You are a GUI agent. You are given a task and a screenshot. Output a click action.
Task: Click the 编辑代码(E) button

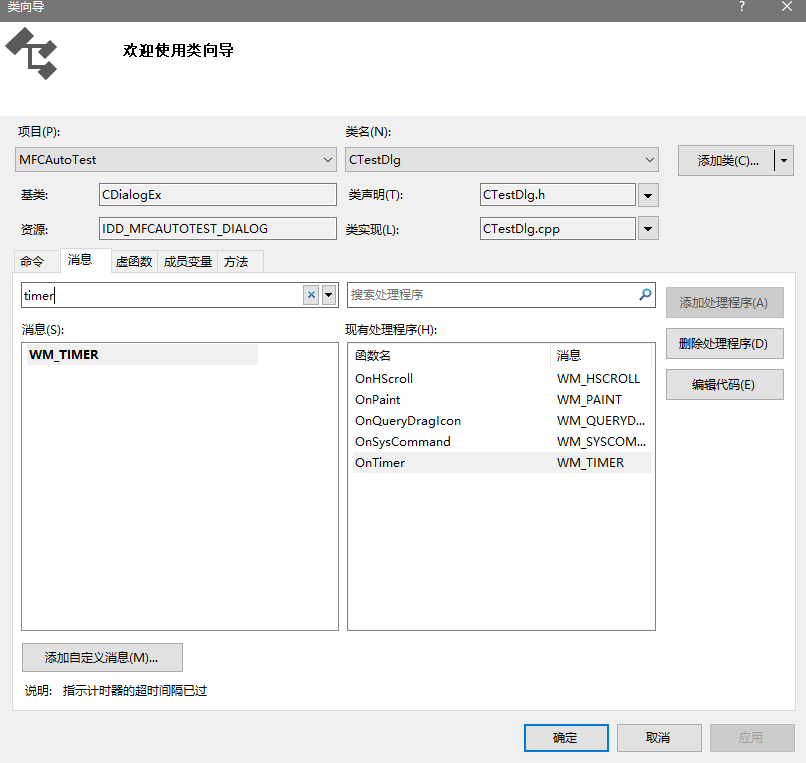[724, 384]
